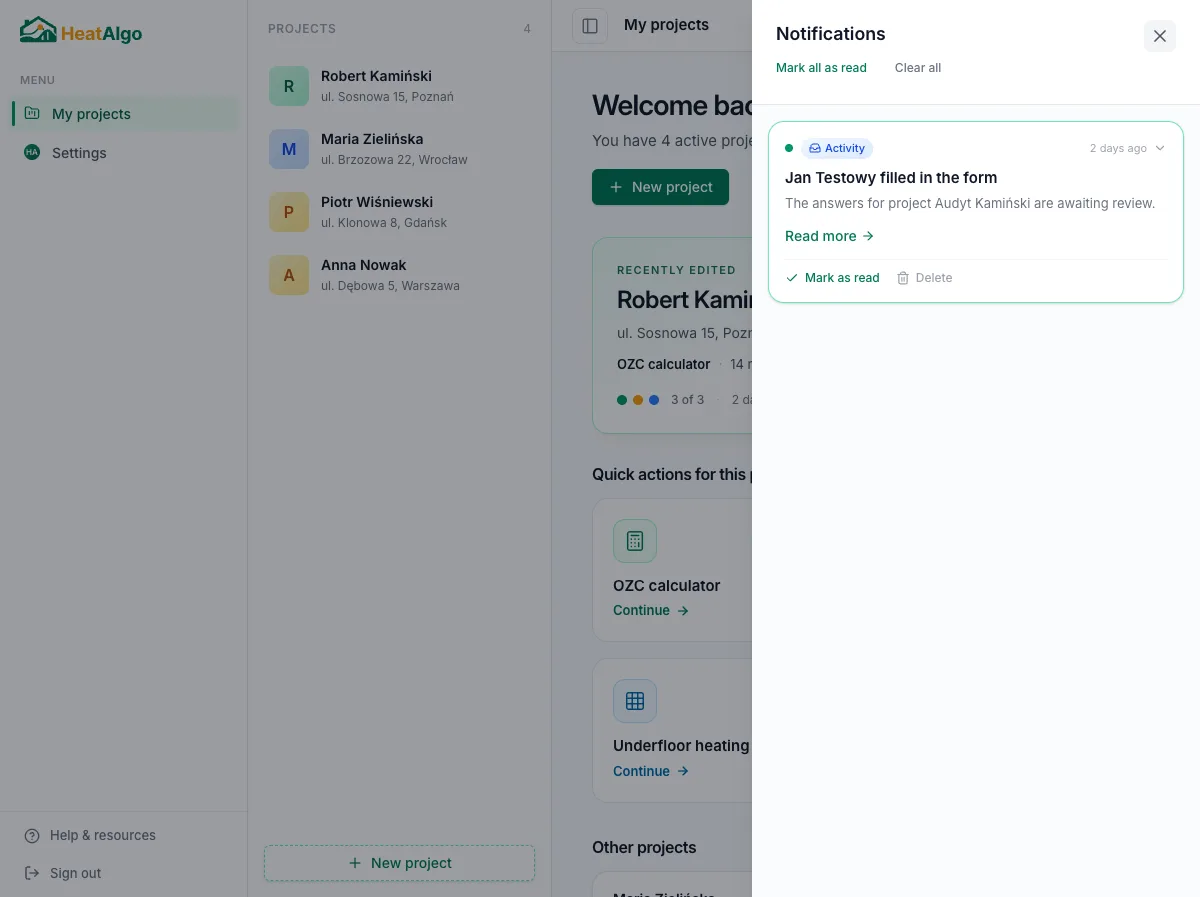
Task: Click the solid green New project button
Action: pos(660,187)
